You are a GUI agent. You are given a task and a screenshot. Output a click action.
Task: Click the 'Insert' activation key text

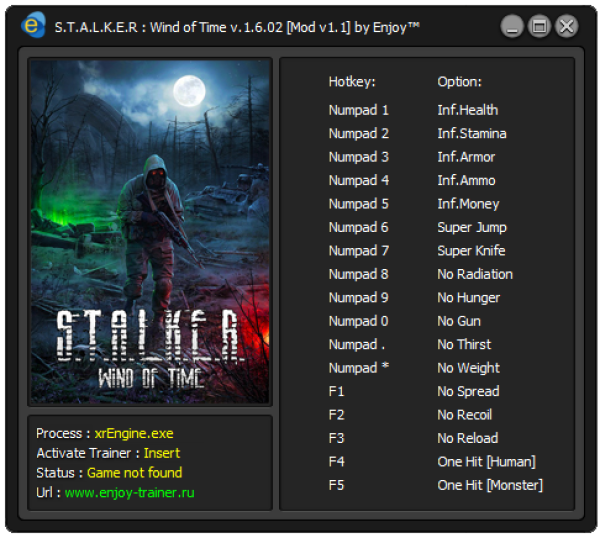pos(161,453)
